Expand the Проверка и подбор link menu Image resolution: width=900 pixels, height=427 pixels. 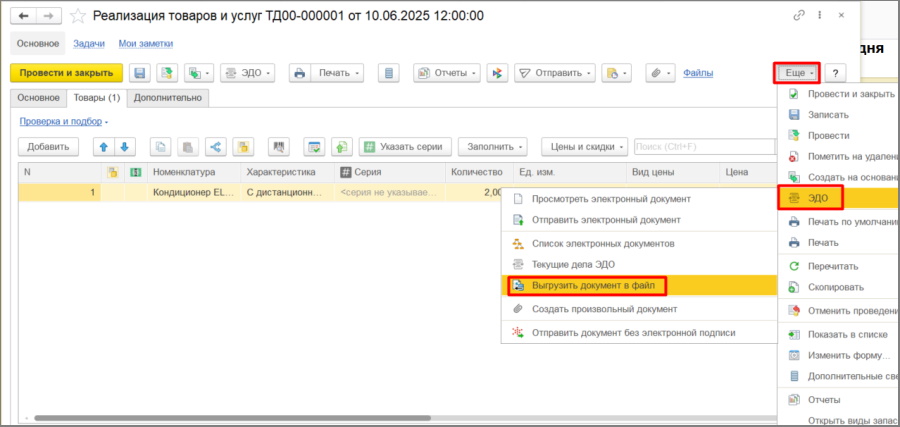coord(64,122)
